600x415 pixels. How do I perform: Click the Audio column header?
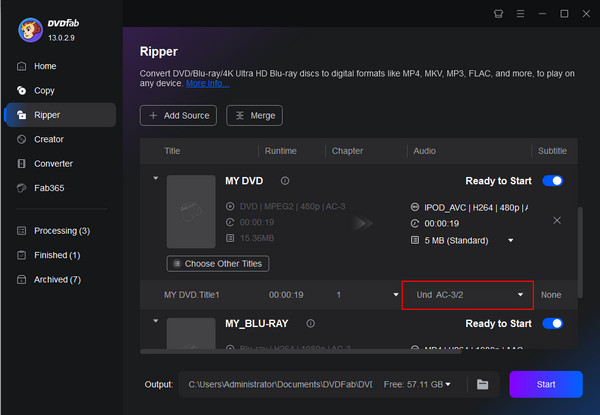coord(424,151)
